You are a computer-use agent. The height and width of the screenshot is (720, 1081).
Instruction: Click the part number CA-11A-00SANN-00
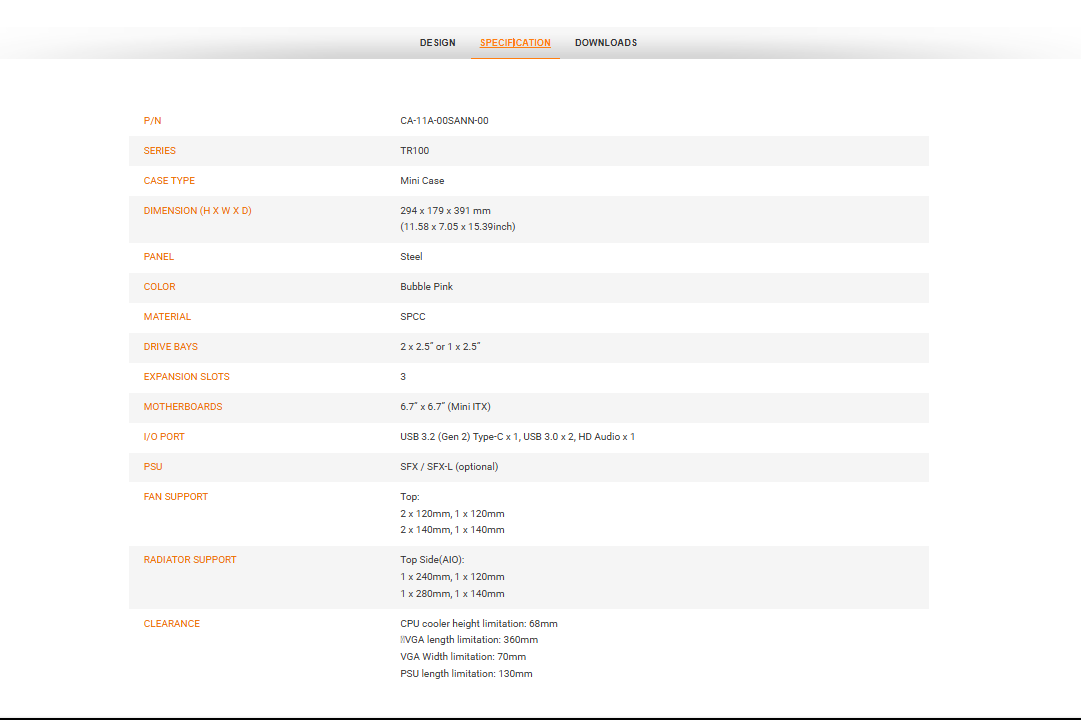[444, 121]
